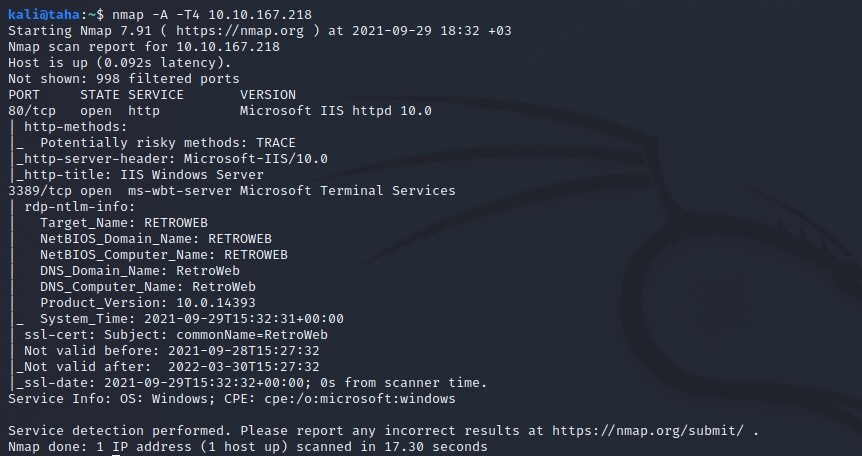This screenshot has width=862, height=456.
Task: Click the 'Potentially risky methods: TRACE' line
Action: [168, 143]
